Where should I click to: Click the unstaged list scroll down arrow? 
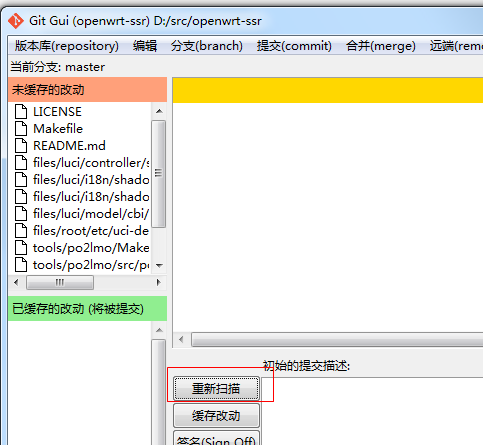point(159,266)
